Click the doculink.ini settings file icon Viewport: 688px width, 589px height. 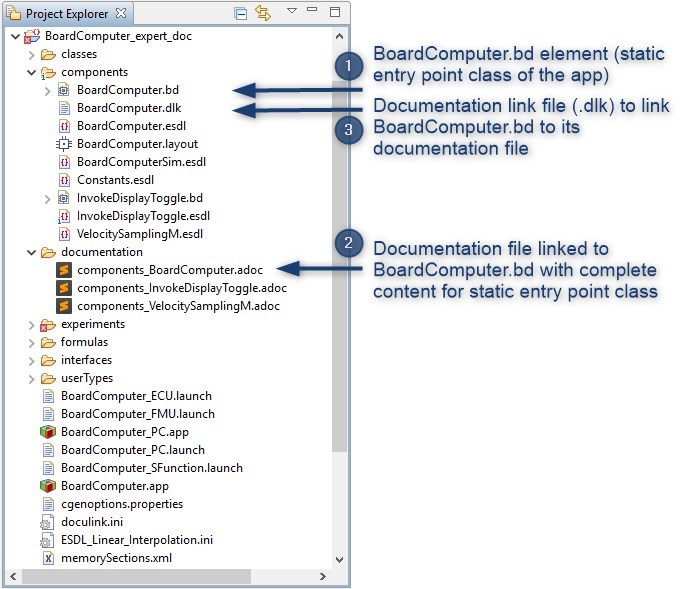(x=48, y=522)
